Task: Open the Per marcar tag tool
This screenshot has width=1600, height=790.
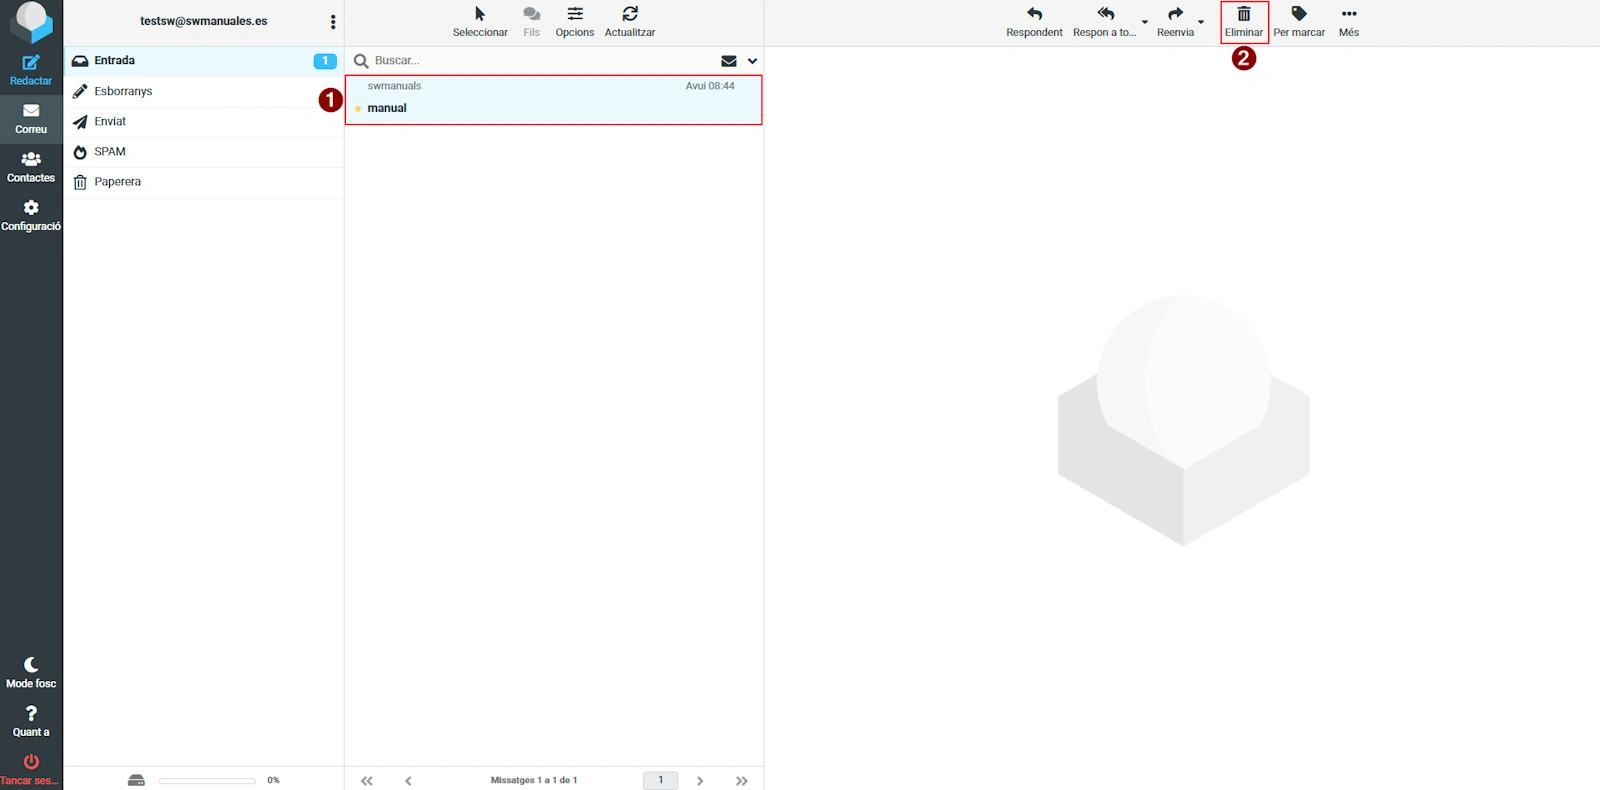Action: click(1299, 15)
